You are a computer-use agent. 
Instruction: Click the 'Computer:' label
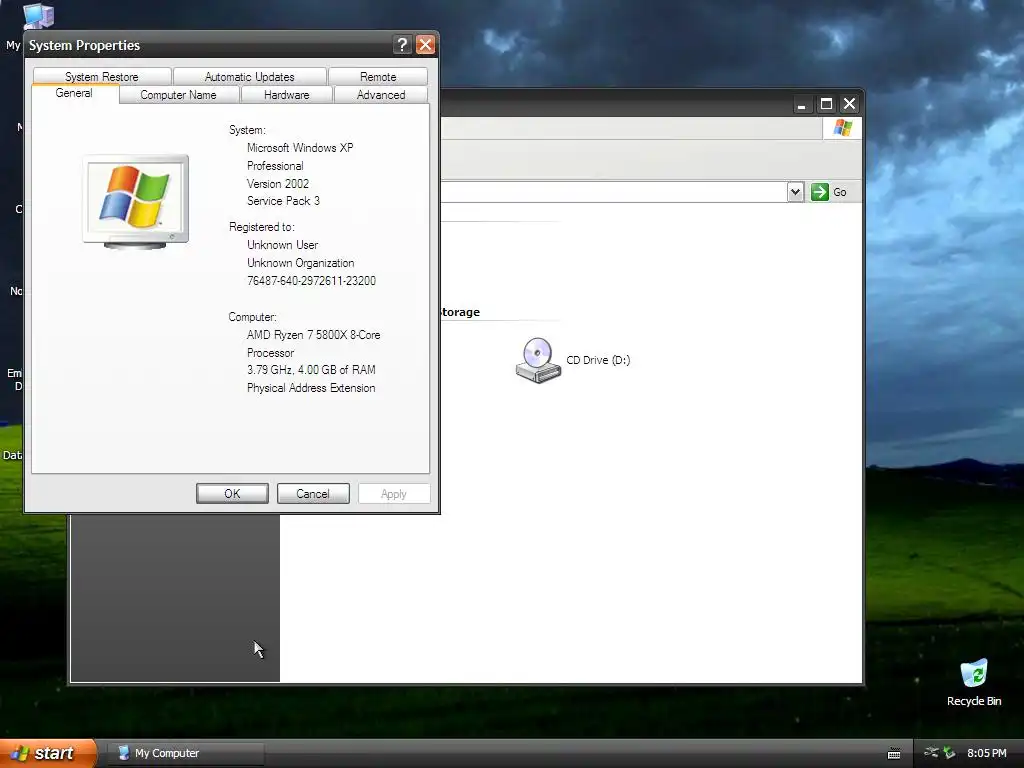(x=253, y=317)
